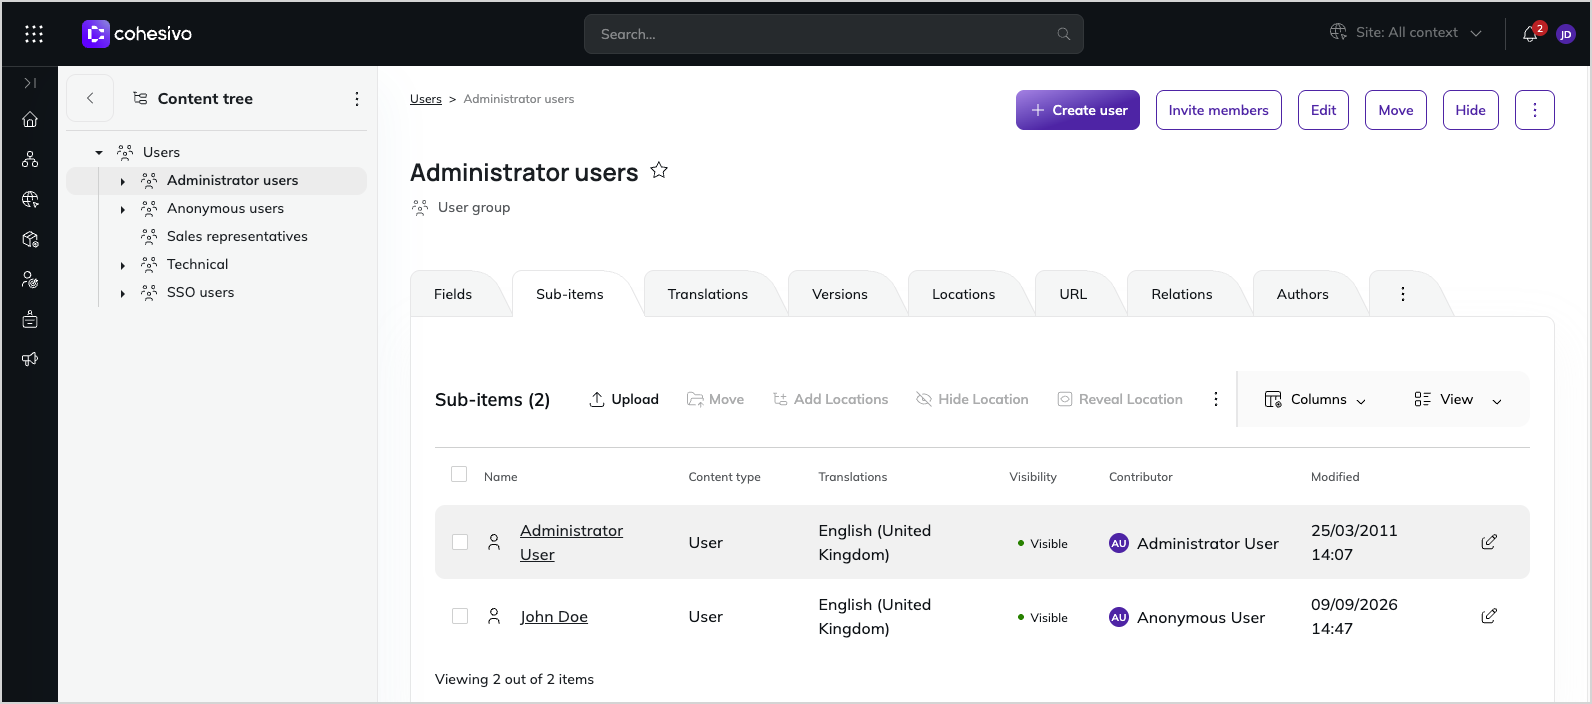The width and height of the screenshot is (1592, 704).
Task: Open more tabs overflow menu
Action: pyautogui.click(x=1403, y=294)
